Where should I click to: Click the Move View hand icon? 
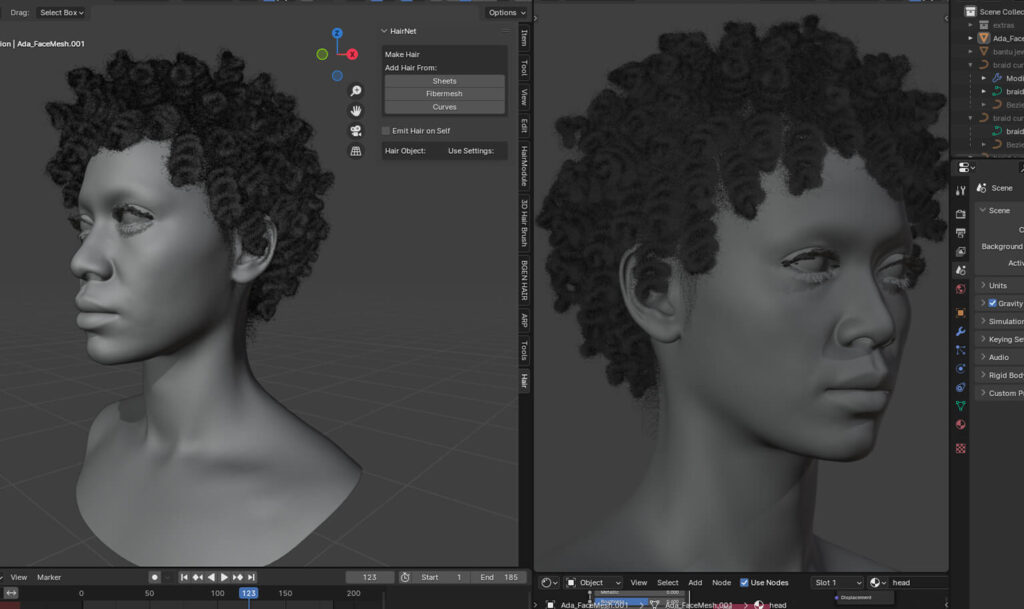pyautogui.click(x=356, y=111)
